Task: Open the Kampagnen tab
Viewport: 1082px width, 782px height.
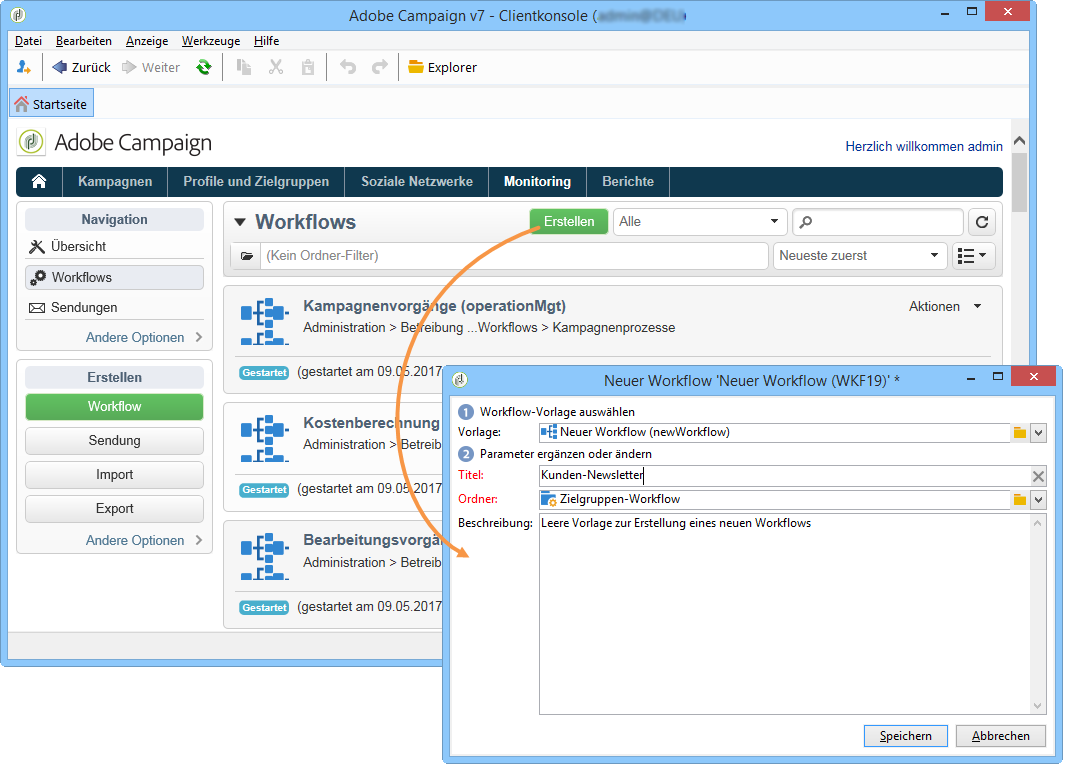Action: pos(115,182)
